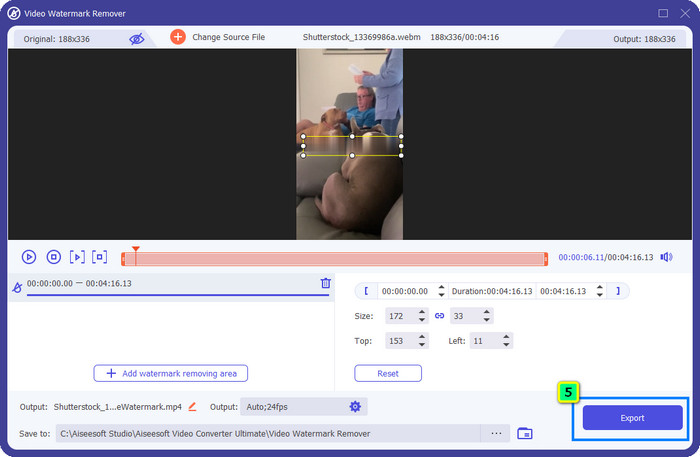
Task: Click the orange timeline playhead marker
Action: (135, 250)
